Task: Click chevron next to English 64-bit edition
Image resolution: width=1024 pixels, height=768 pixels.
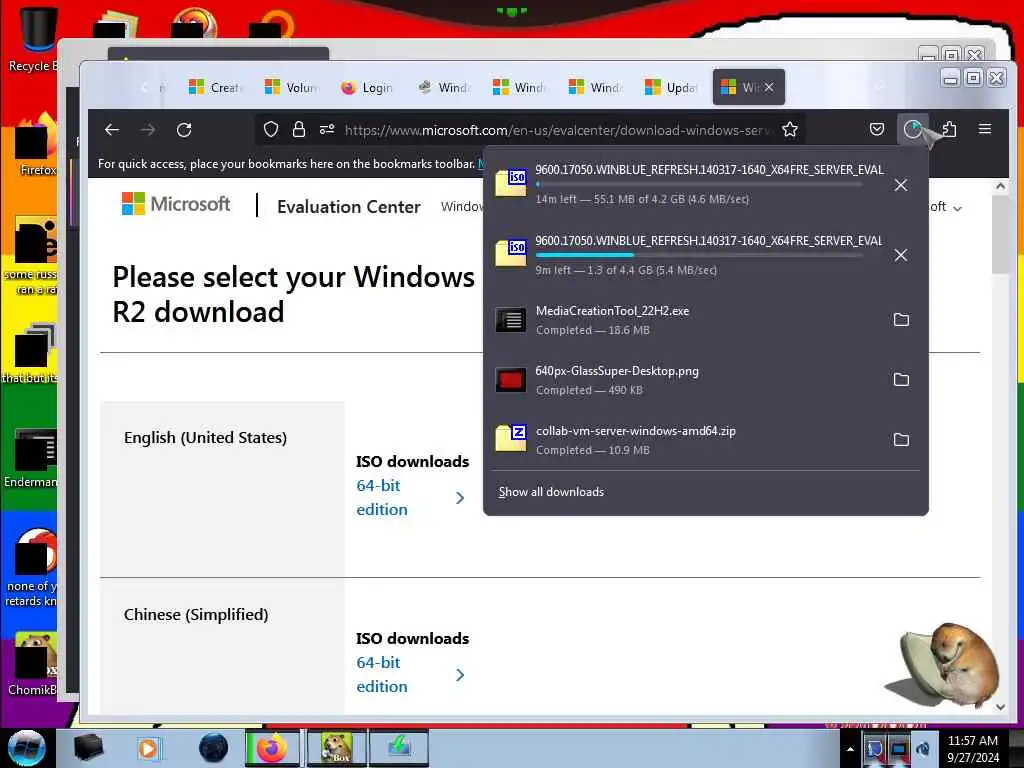Action: click(x=460, y=498)
